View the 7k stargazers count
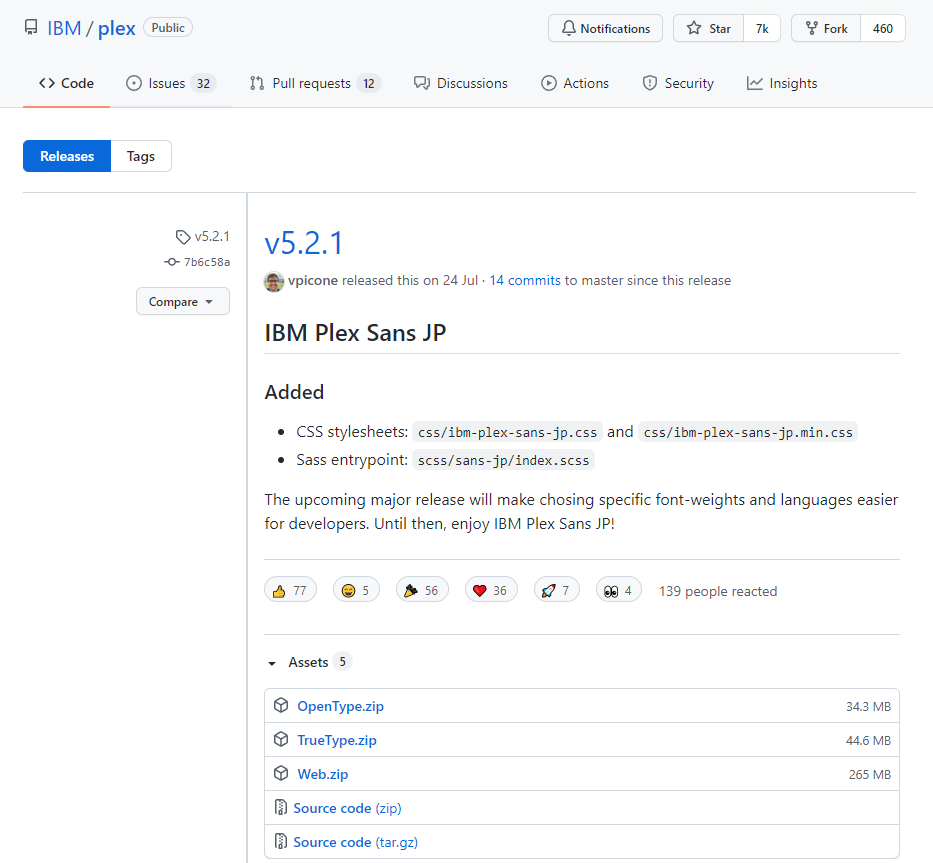 pyautogui.click(x=762, y=29)
